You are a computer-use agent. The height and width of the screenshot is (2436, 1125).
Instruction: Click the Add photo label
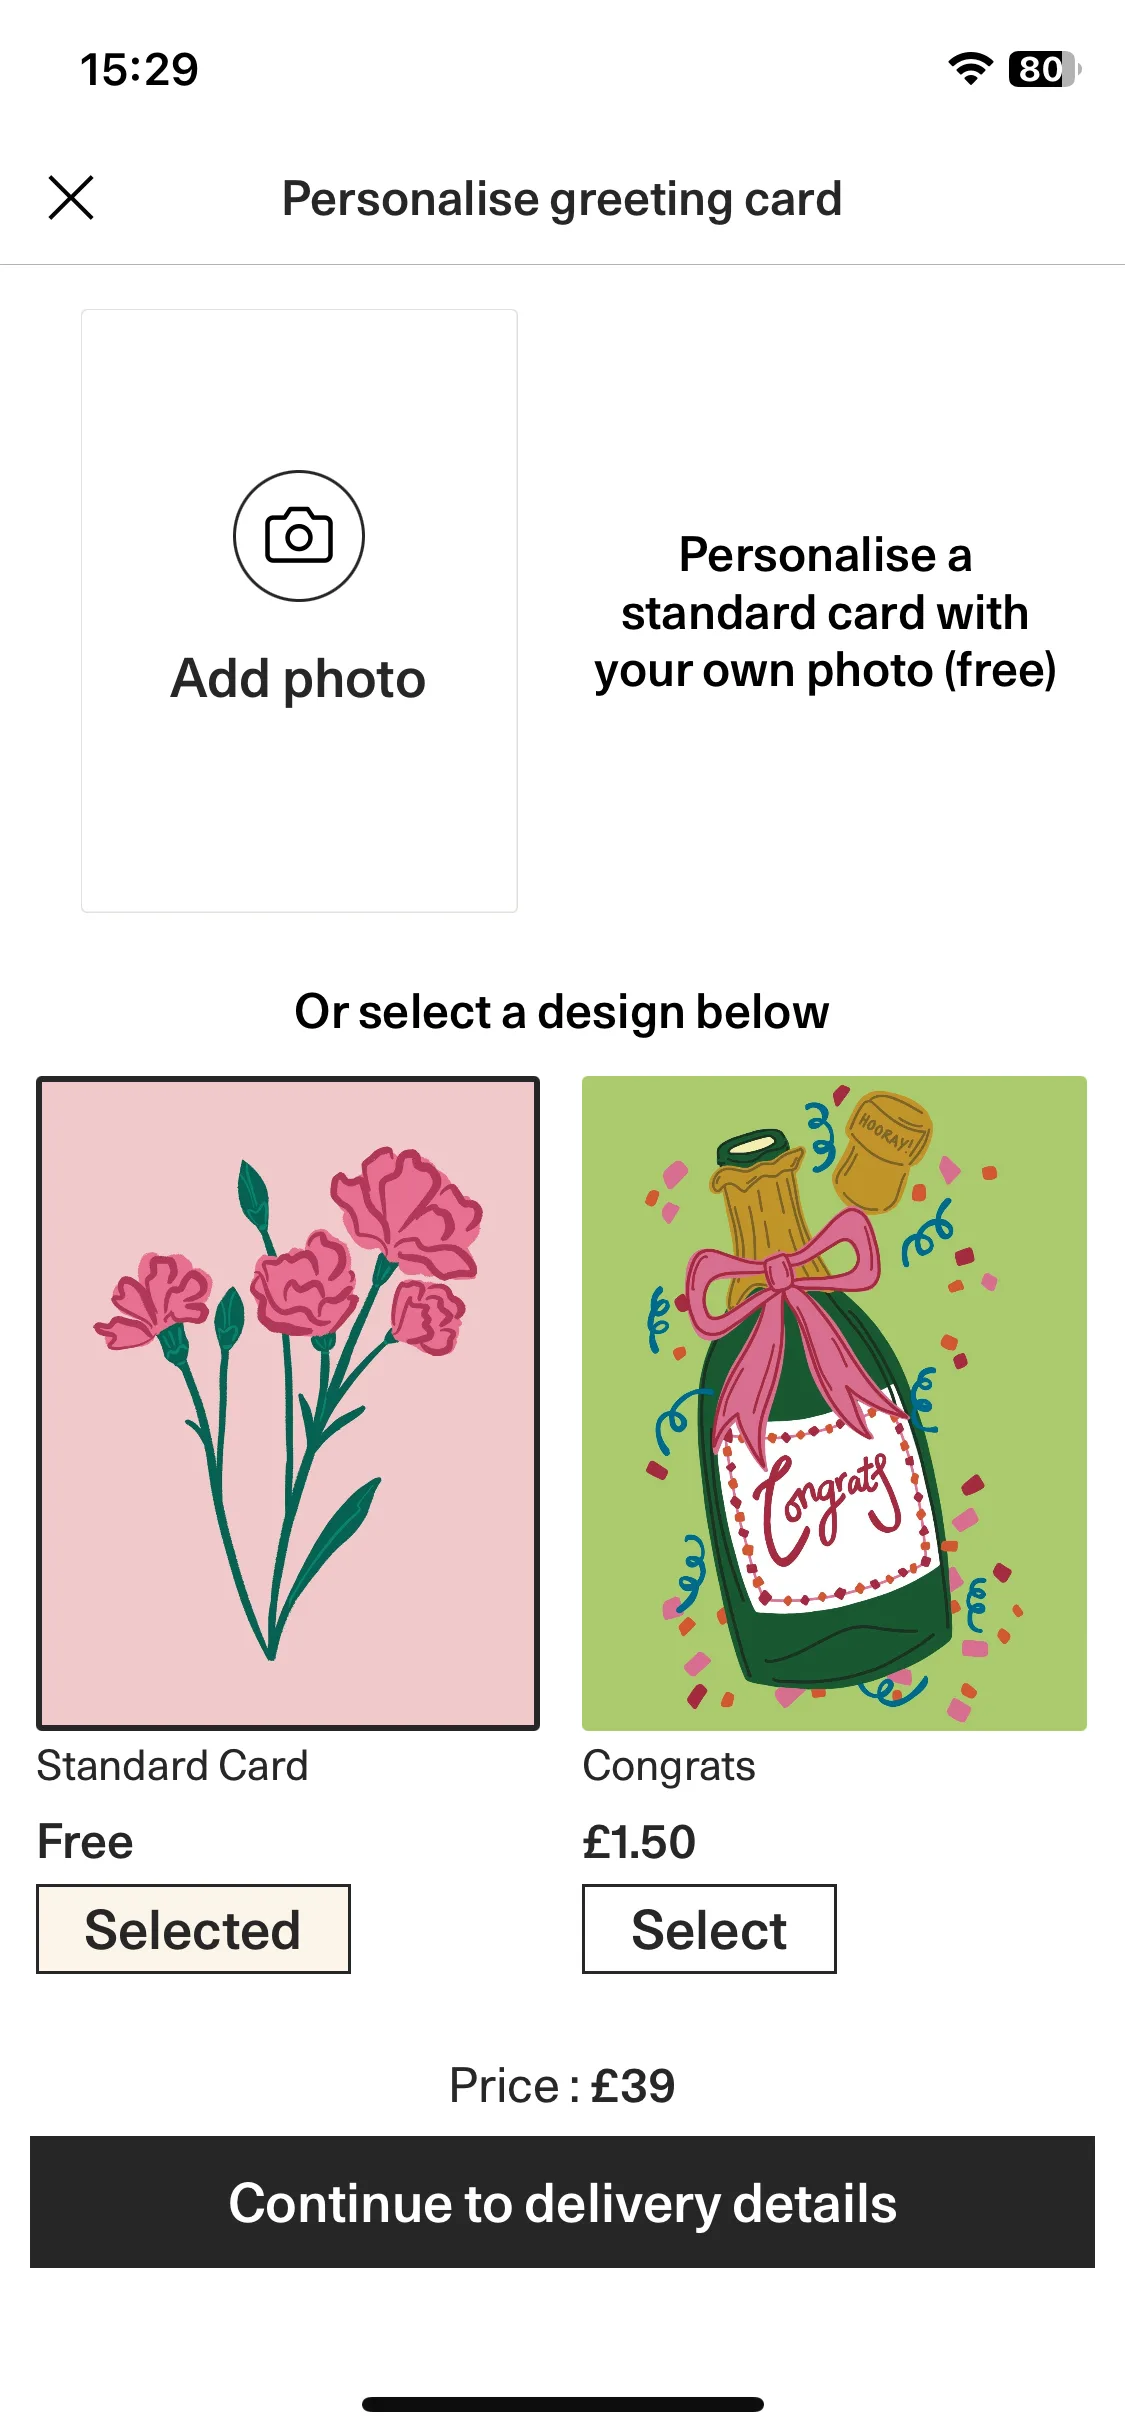[x=299, y=679]
